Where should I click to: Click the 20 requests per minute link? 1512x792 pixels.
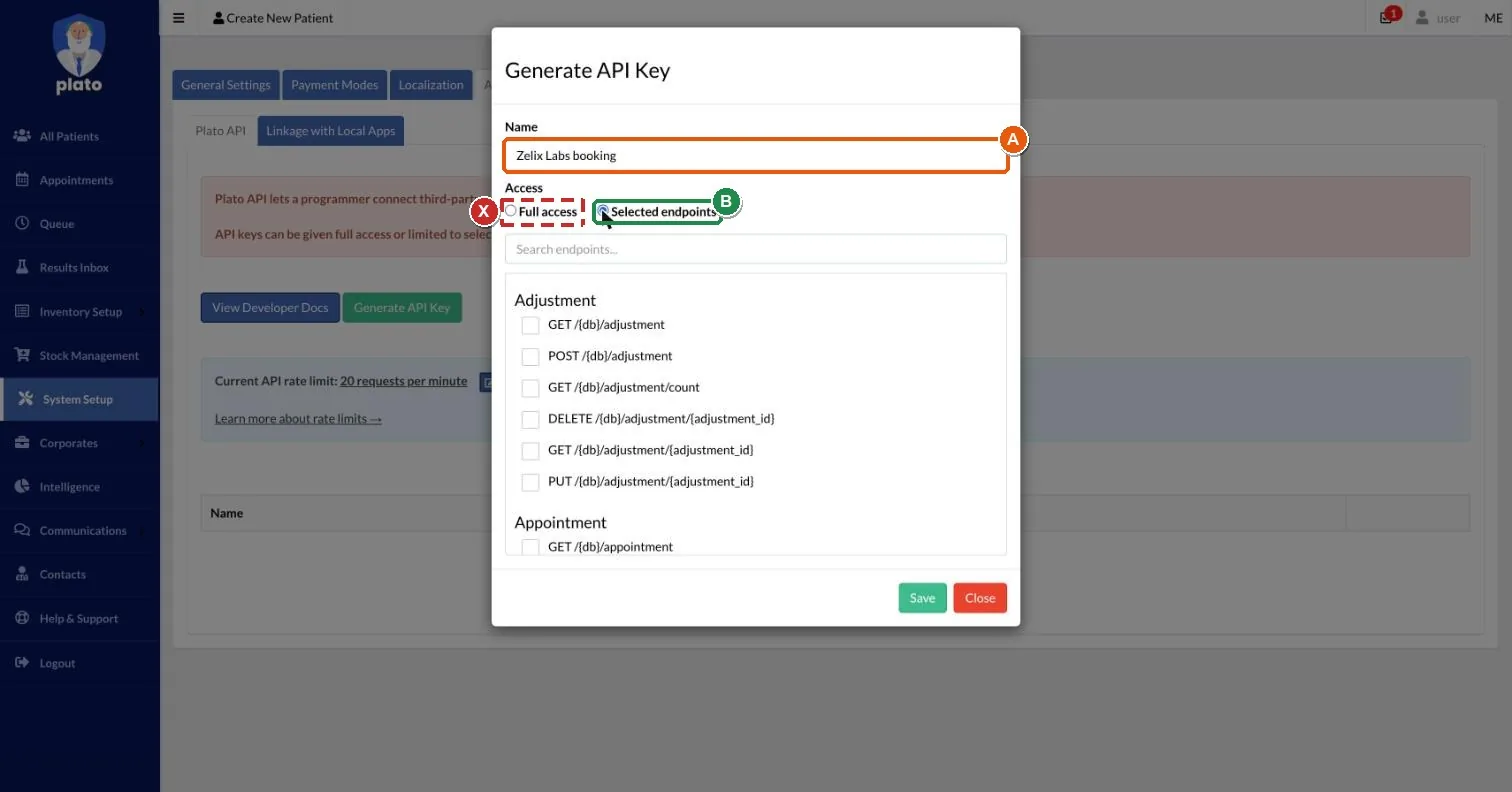coord(403,381)
